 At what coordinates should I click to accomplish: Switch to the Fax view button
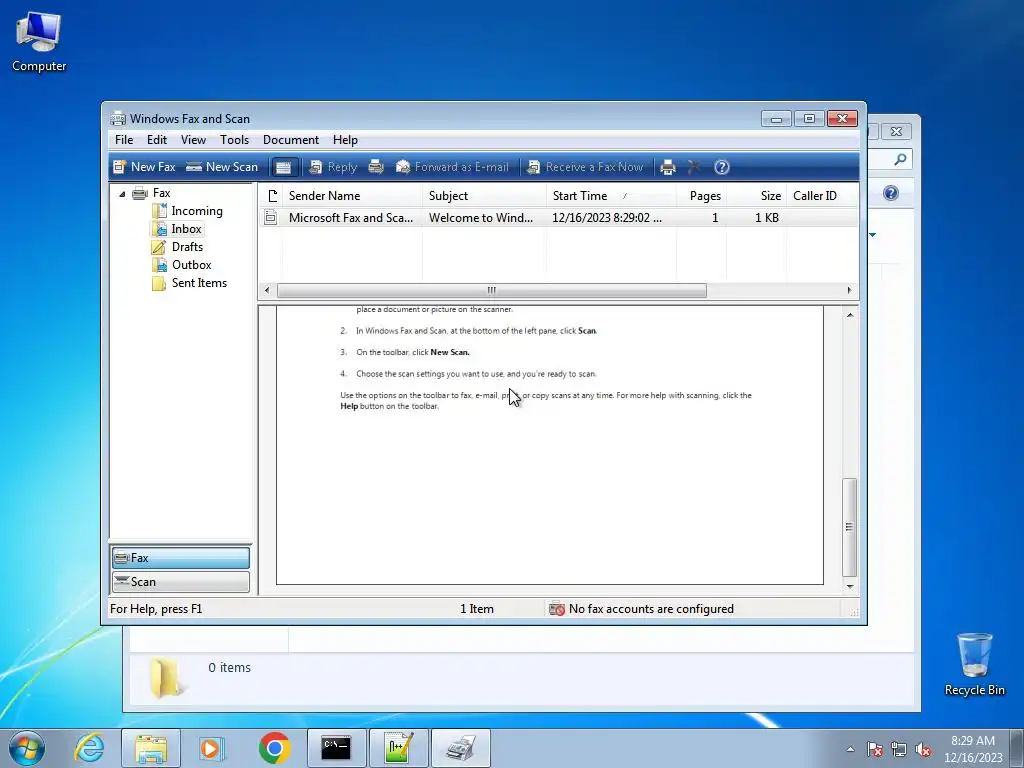point(181,558)
